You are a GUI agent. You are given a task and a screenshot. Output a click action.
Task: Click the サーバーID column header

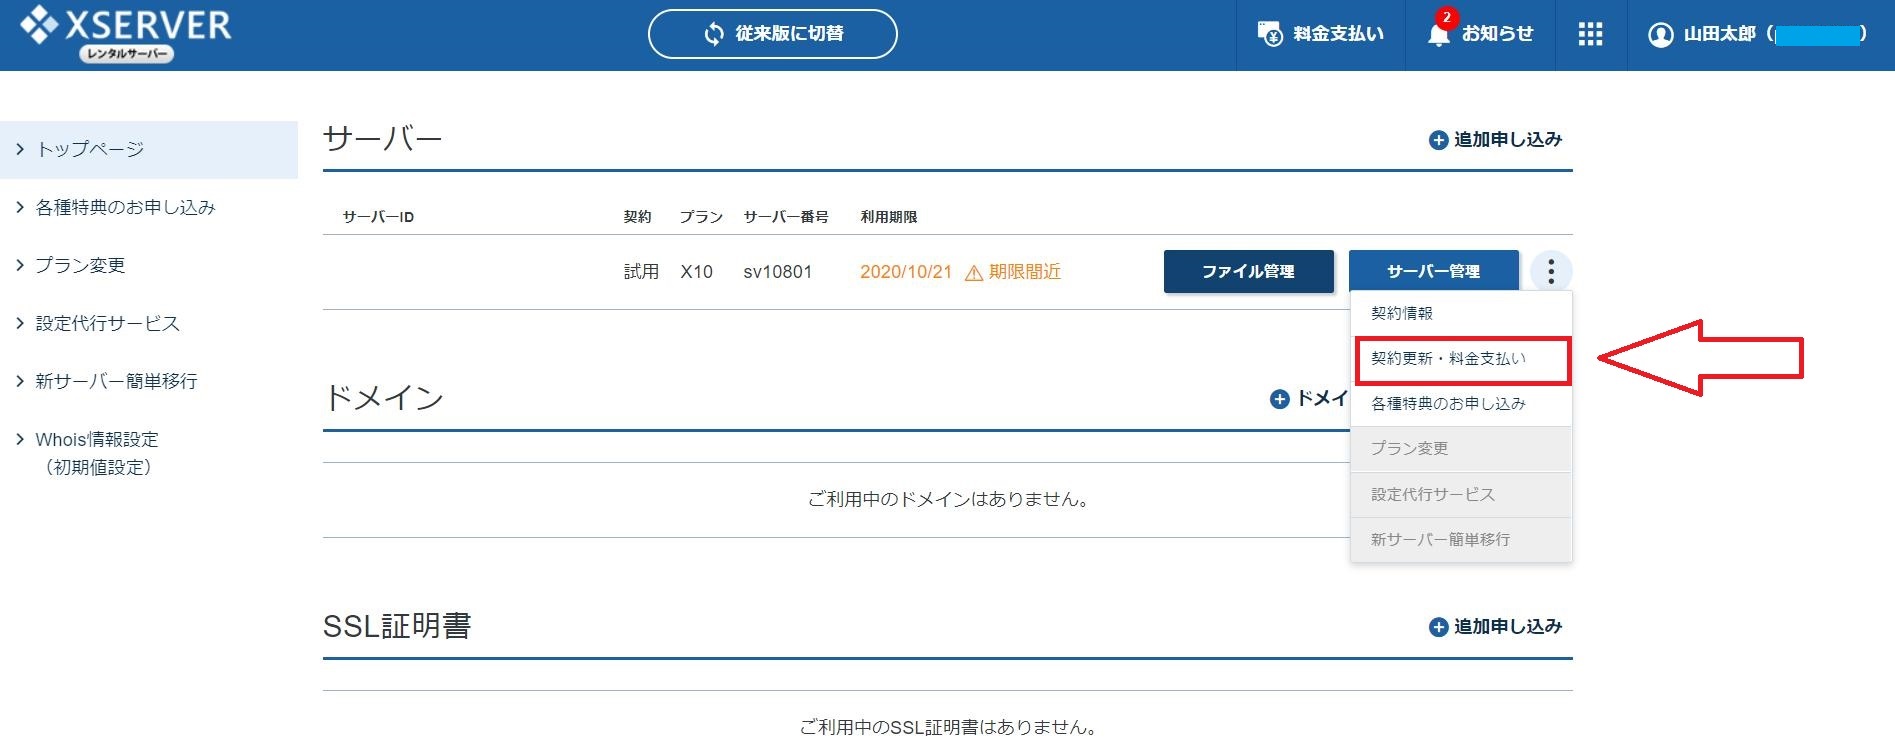tap(378, 217)
